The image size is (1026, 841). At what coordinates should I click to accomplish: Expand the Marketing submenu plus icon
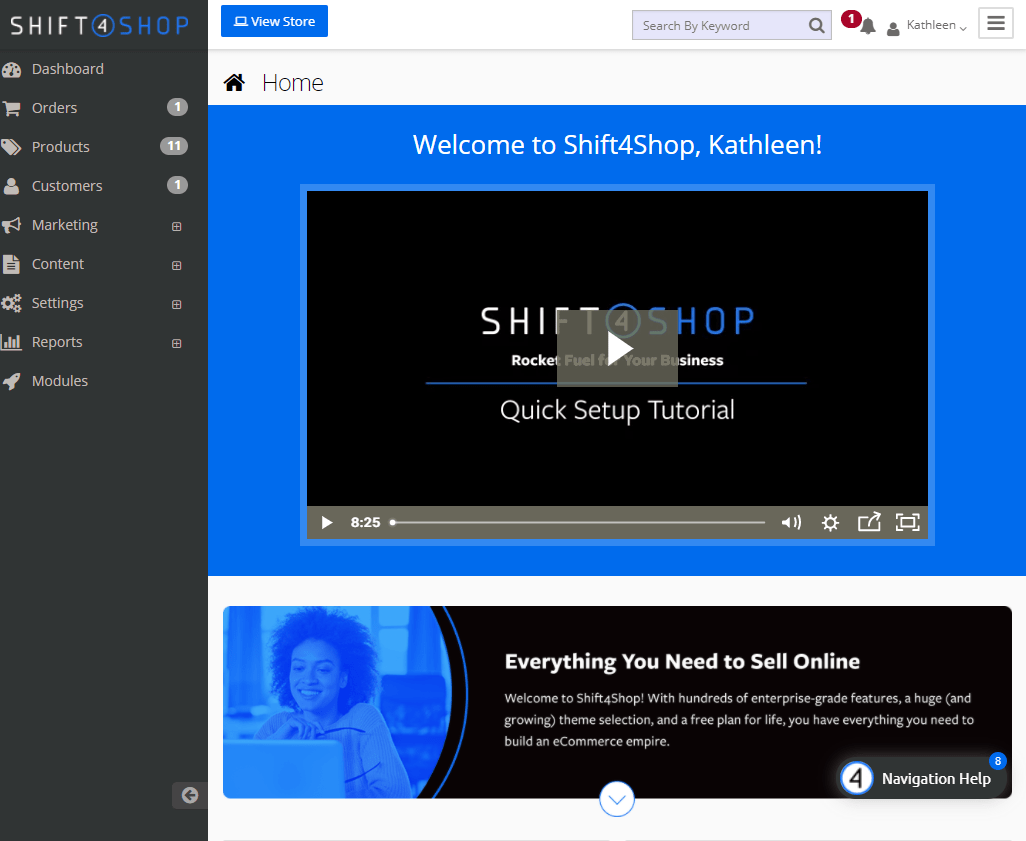click(x=177, y=226)
